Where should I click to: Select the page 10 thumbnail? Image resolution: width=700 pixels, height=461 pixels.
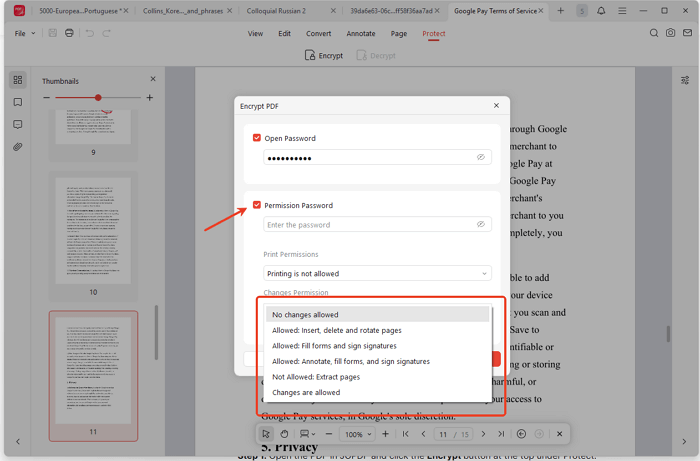pyautogui.click(x=91, y=230)
